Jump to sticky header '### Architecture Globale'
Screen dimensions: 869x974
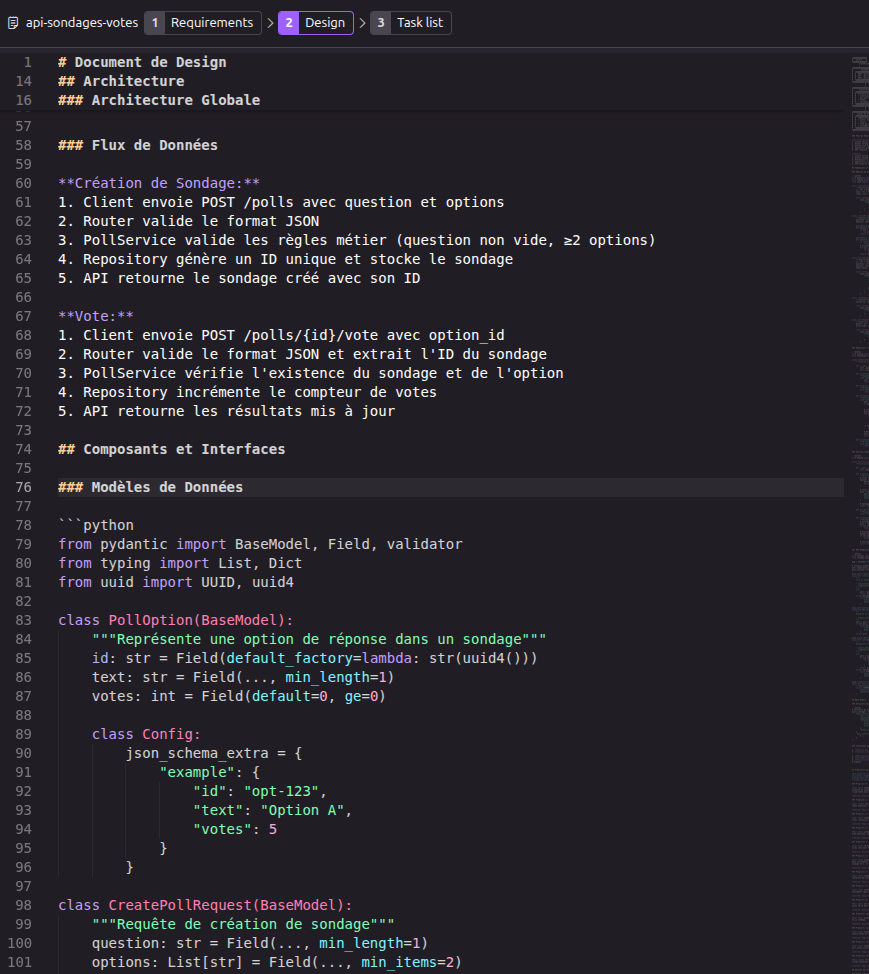point(159,100)
